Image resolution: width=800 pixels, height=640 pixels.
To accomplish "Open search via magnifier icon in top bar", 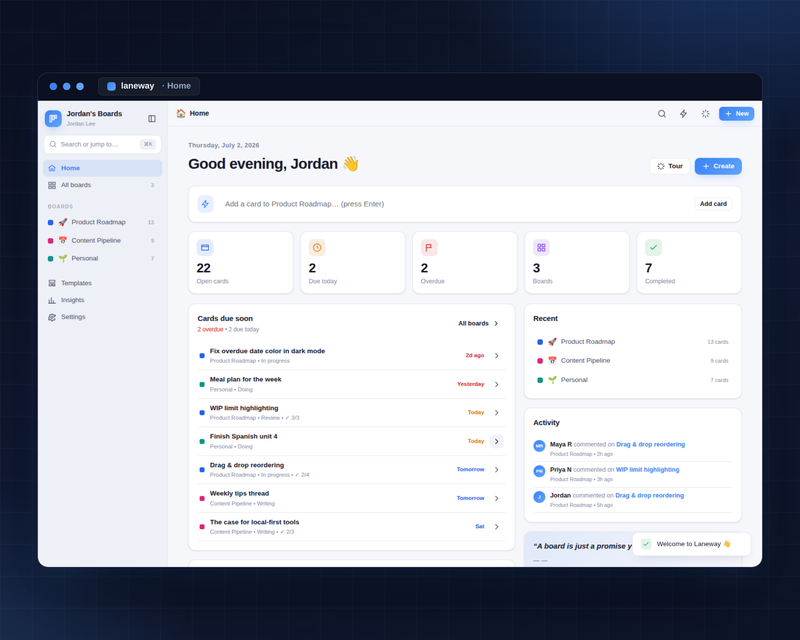I will pos(662,114).
